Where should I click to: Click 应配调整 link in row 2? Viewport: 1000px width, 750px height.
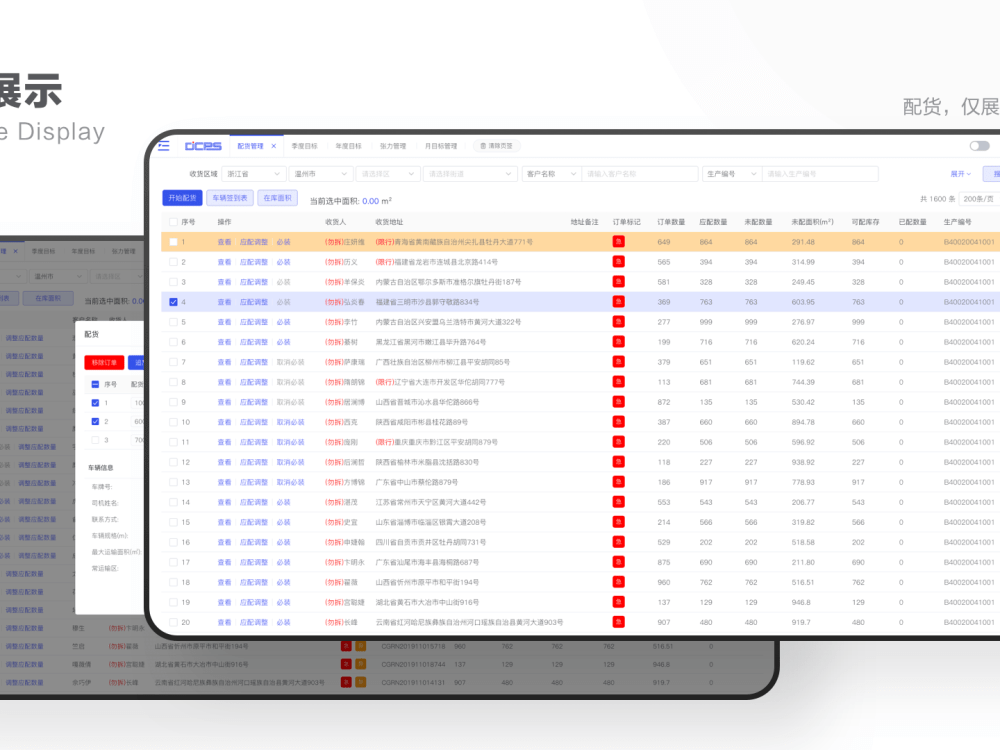[x=254, y=262]
